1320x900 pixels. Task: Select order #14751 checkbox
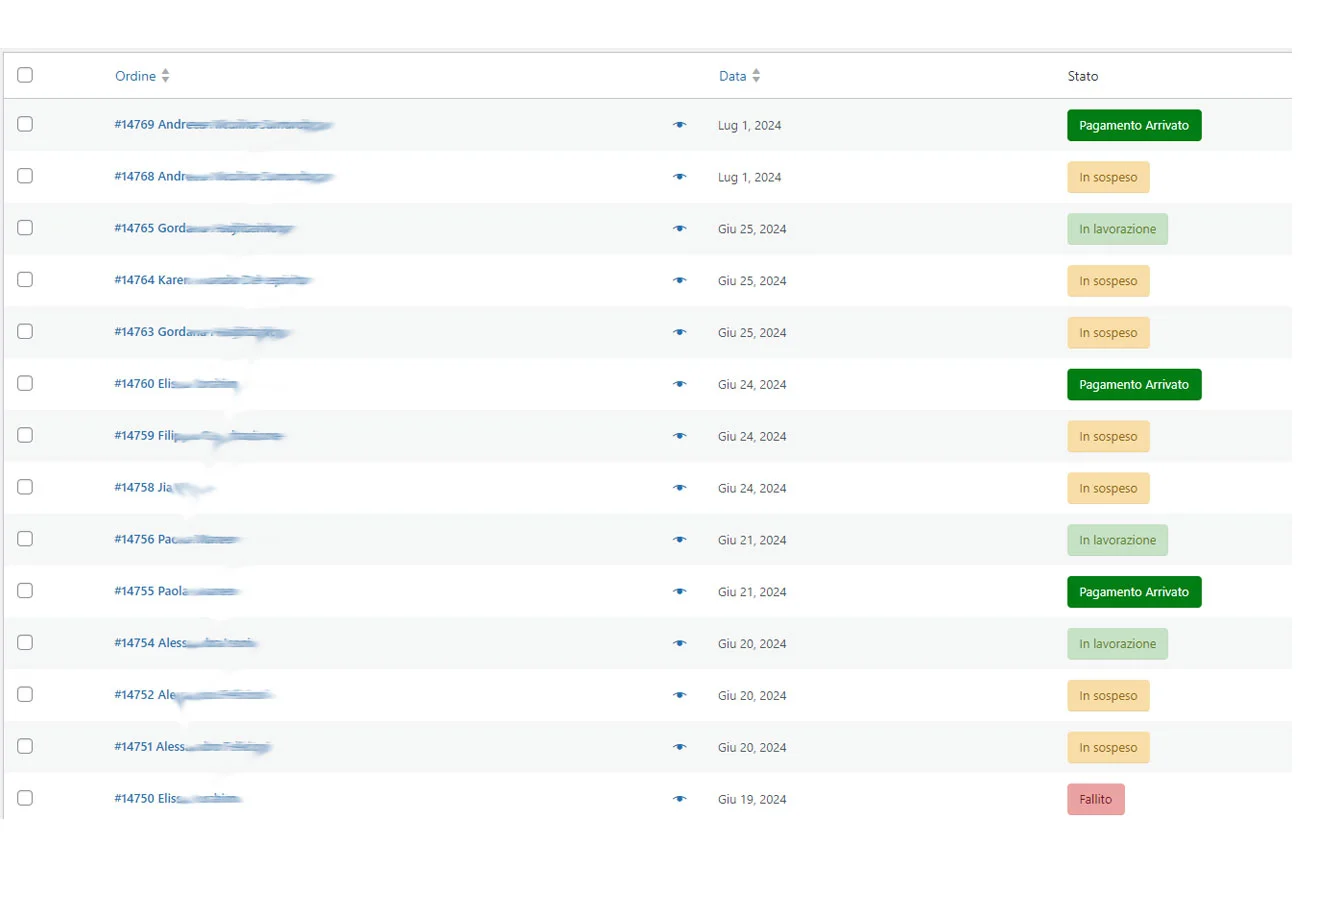click(25, 746)
